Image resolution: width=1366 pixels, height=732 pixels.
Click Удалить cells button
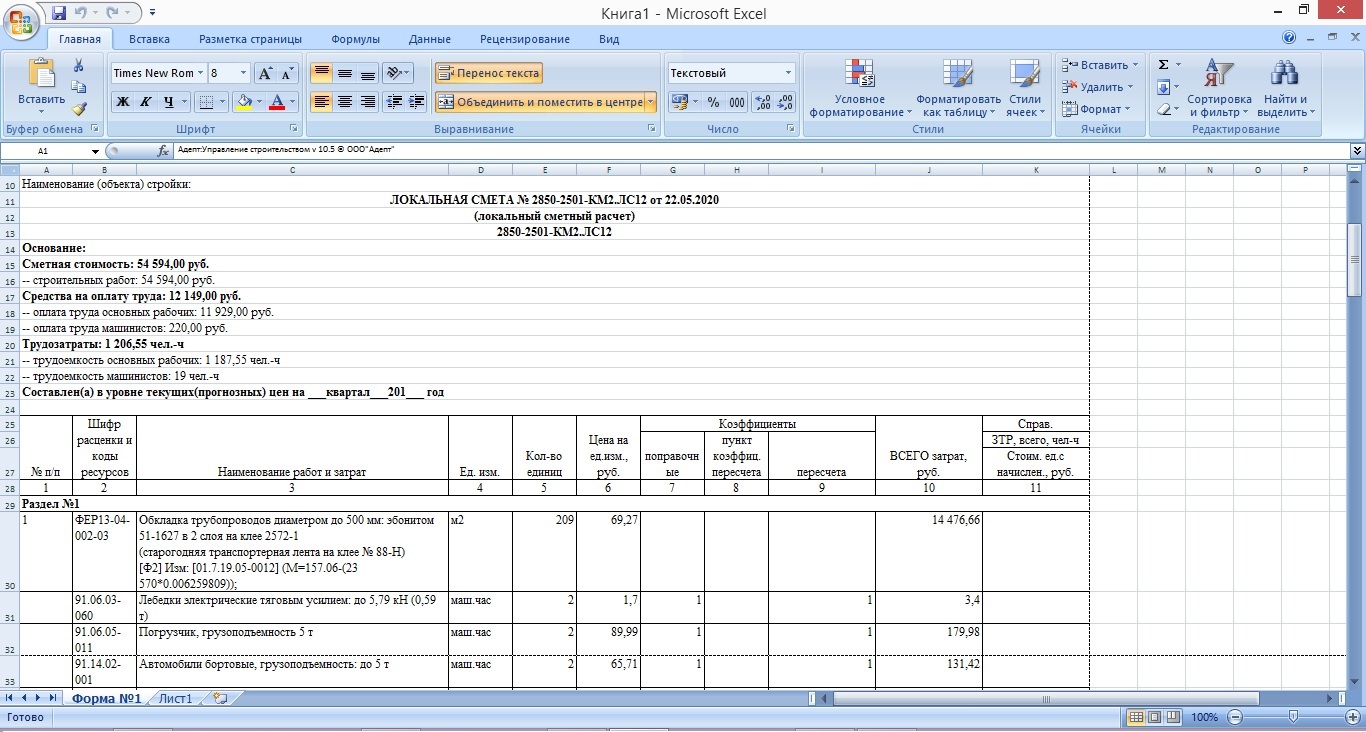coord(1097,87)
